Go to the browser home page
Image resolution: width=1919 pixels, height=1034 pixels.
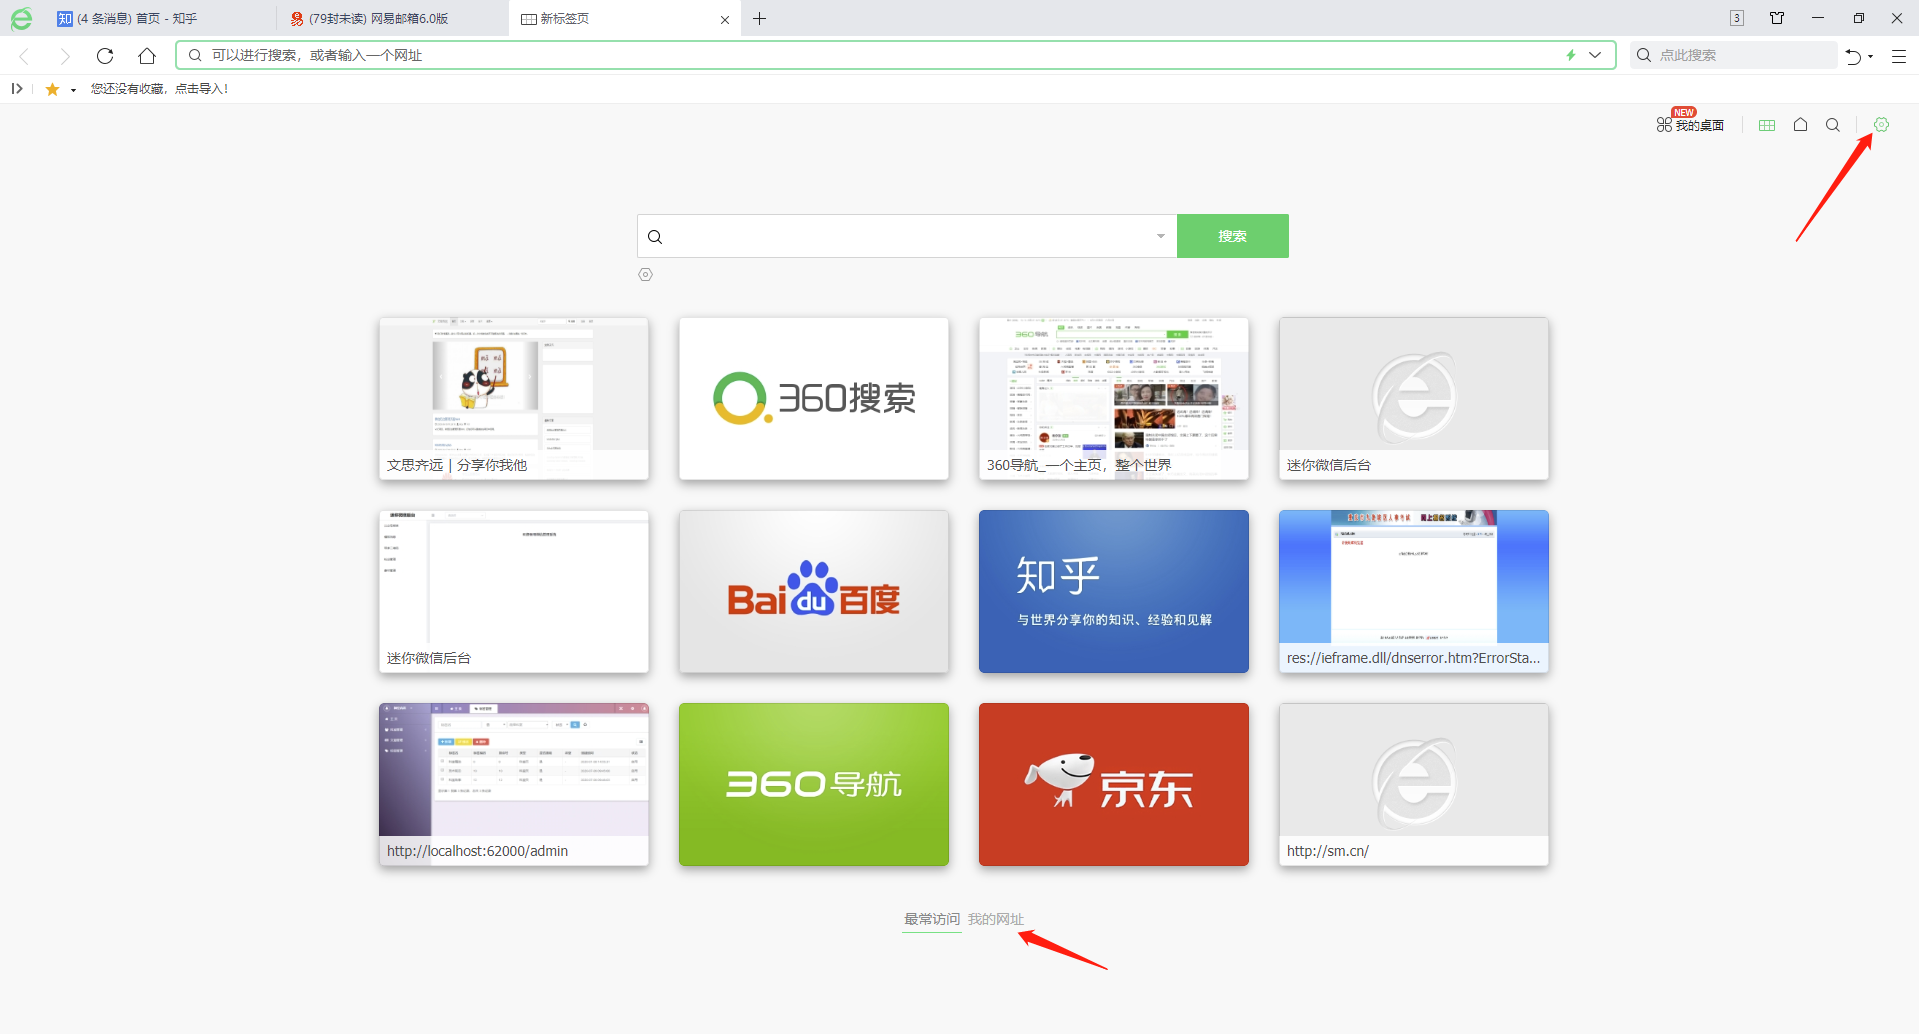147,56
